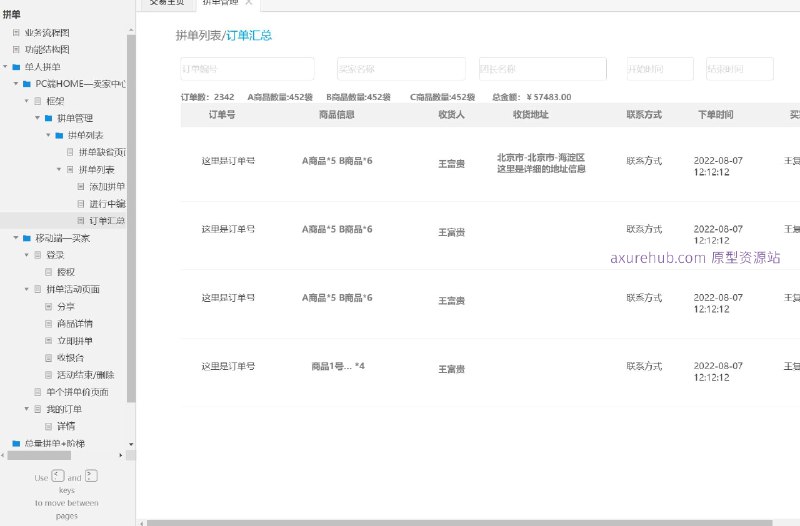Screen dimensions: 800x526
Task: Open the 功能结构图 page icon
Action: [16, 49]
